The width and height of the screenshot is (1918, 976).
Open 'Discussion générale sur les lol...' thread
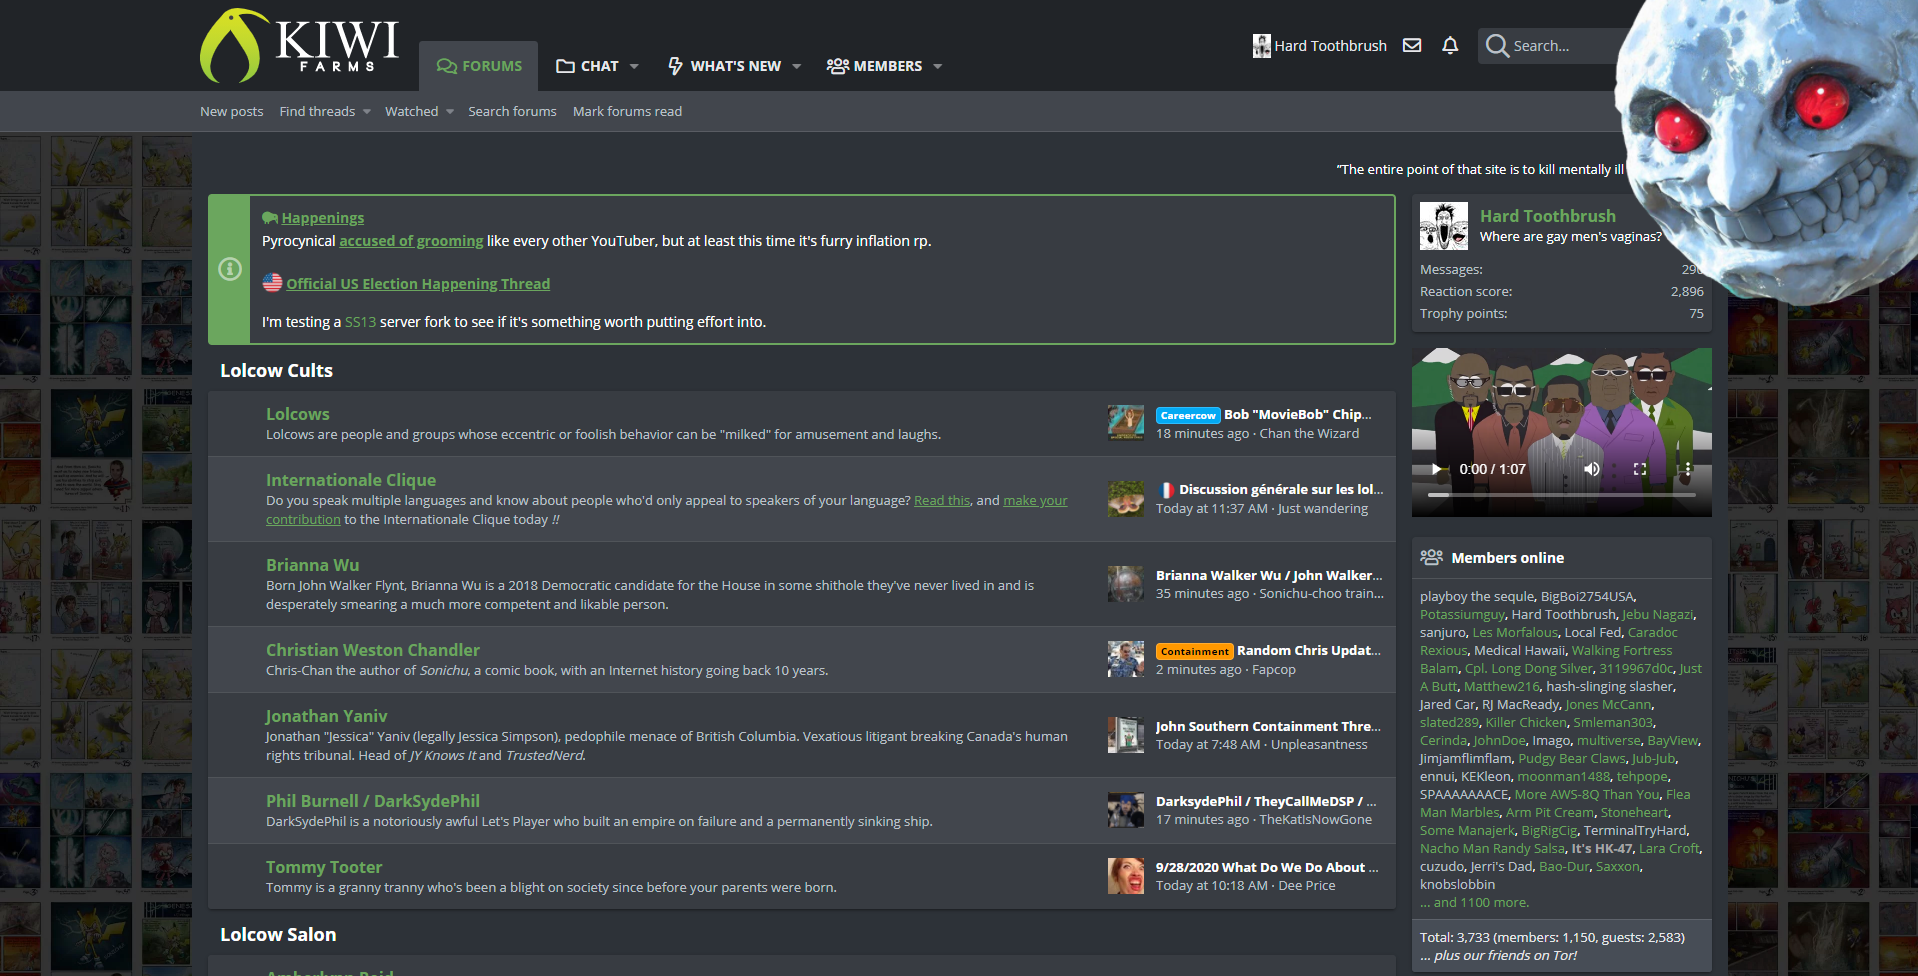click(1281, 489)
